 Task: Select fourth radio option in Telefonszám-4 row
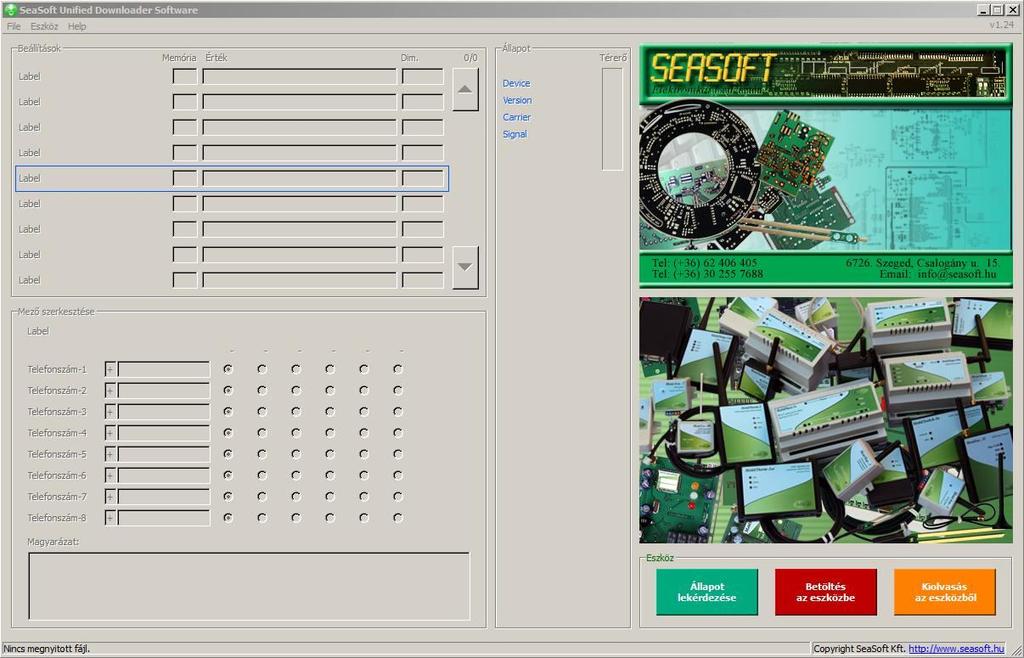click(330, 433)
